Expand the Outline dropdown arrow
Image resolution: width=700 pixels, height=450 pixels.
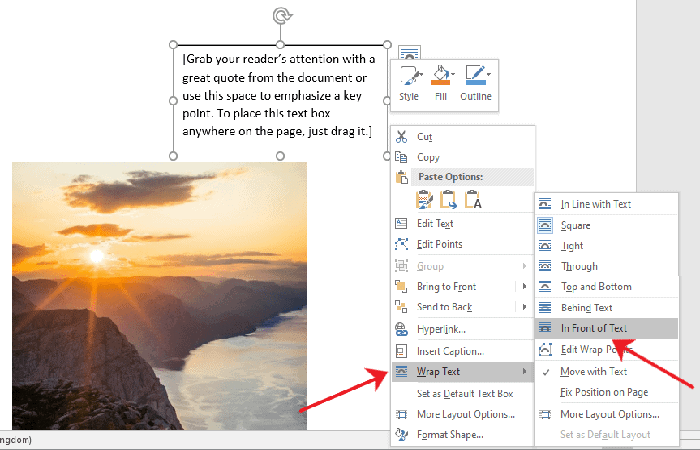tap(489, 73)
